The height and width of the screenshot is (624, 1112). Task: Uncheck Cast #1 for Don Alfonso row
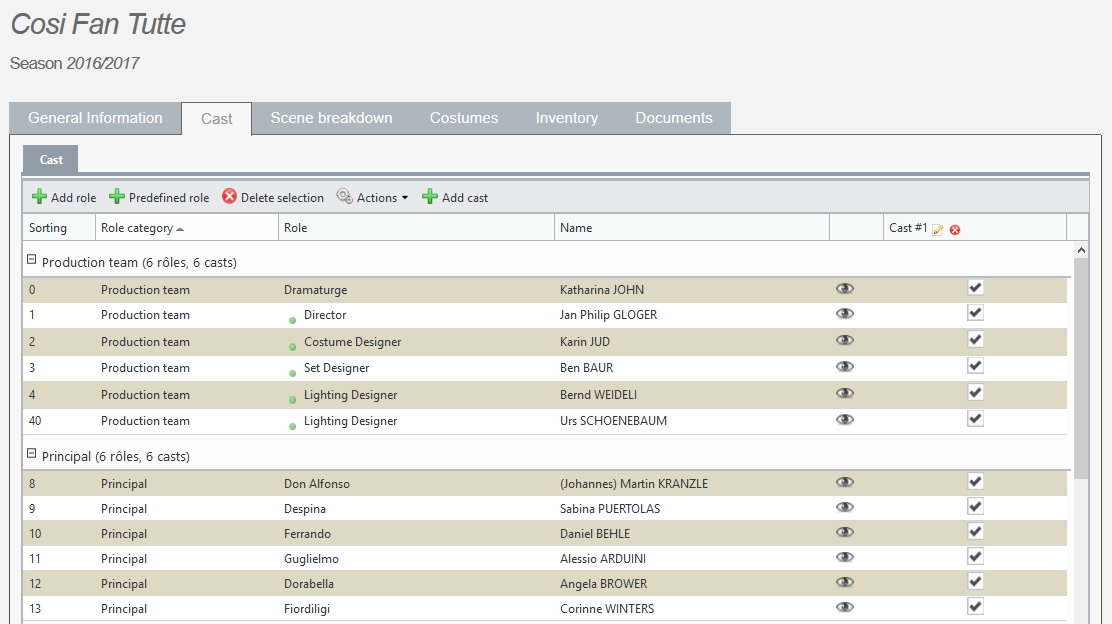[975, 481]
